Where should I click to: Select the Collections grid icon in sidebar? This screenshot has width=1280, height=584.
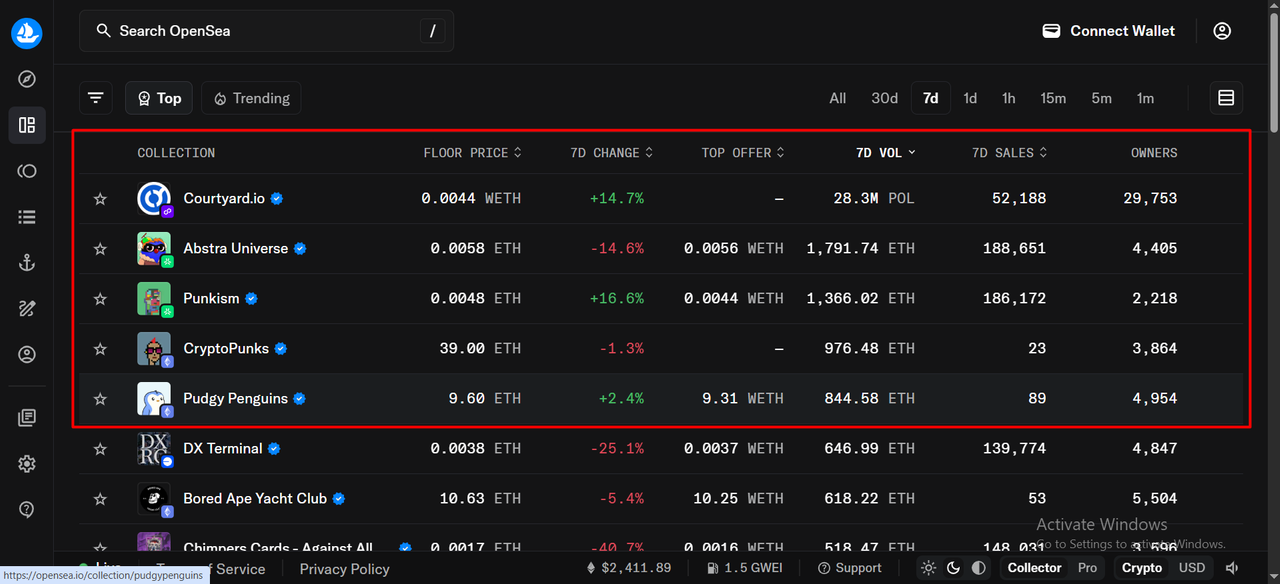pos(27,125)
